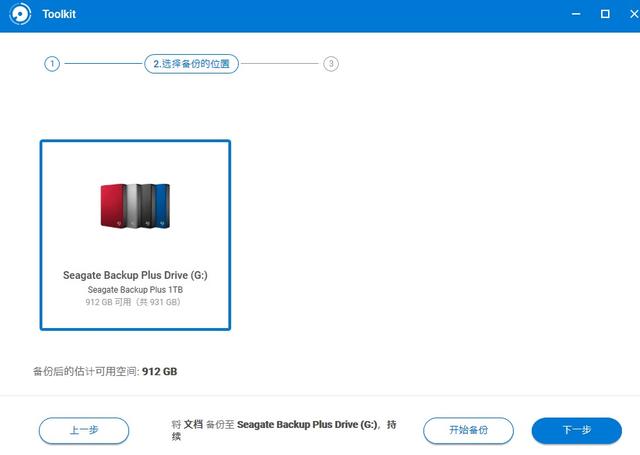Select step 2 选择备份的位置 indicator
This screenshot has width=640, height=455.
191,64
